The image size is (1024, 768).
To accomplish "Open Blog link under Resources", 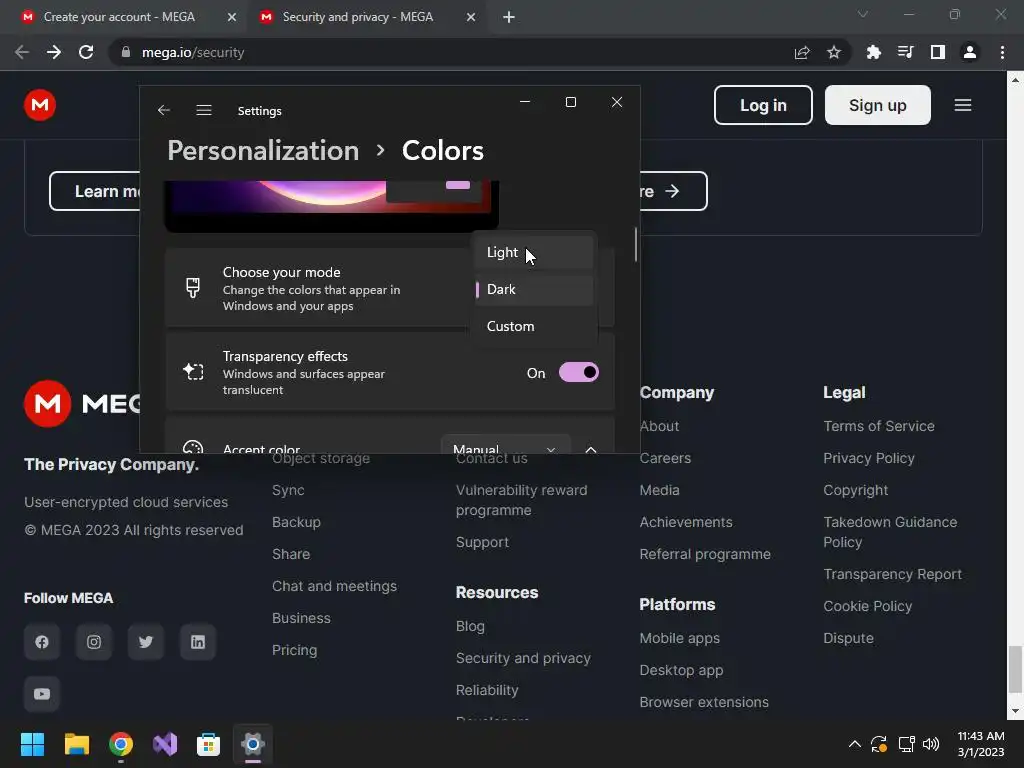I will point(470,626).
